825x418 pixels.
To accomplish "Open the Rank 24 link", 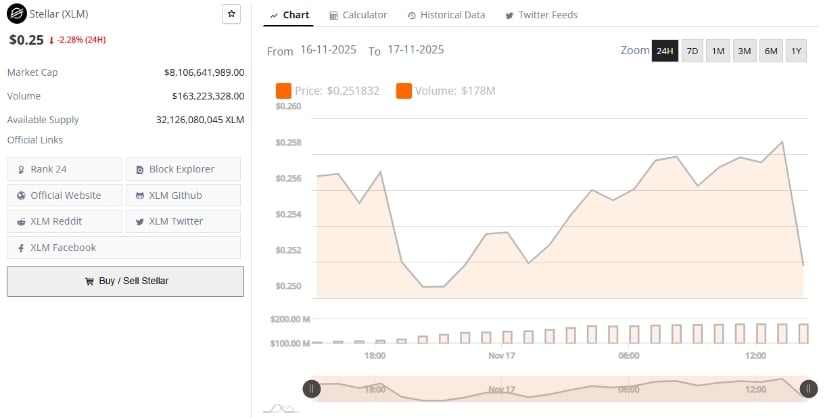I will tap(65, 169).
